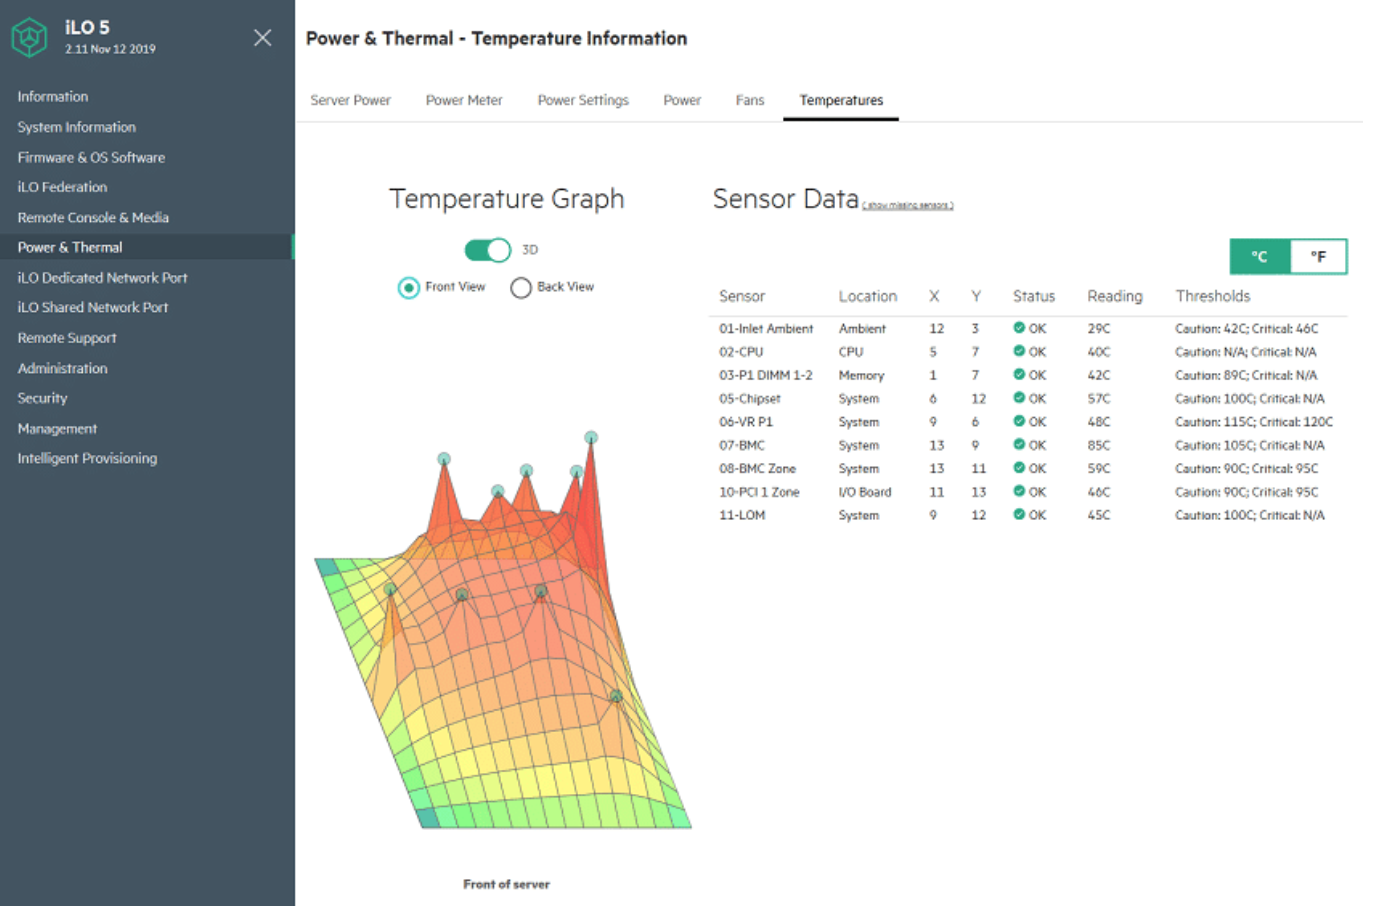Select the Front View radio button
1394x906 pixels.
click(x=408, y=288)
